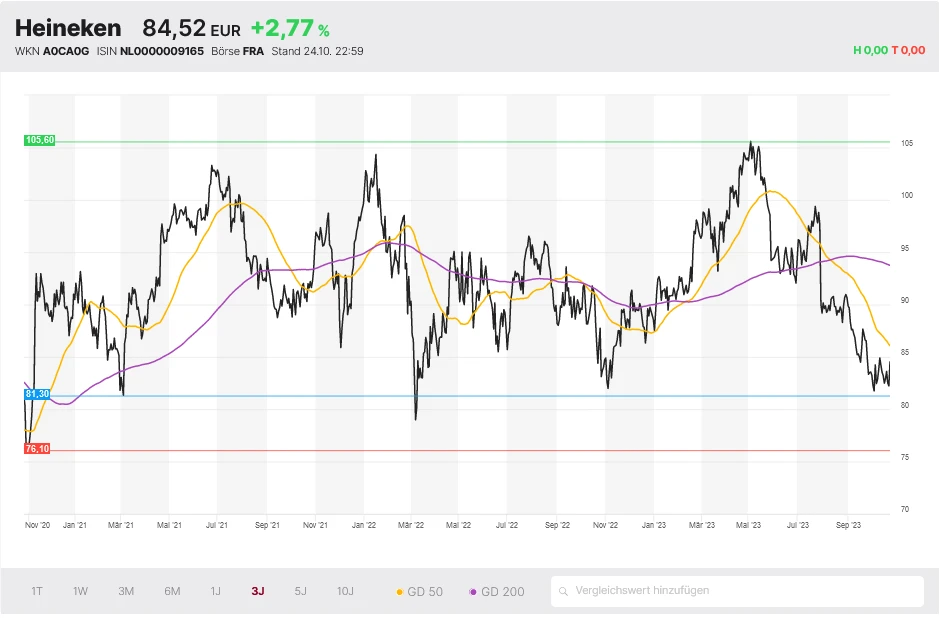Select the active 3J range
The height and width of the screenshot is (618, 941).
tap(258, 591)
